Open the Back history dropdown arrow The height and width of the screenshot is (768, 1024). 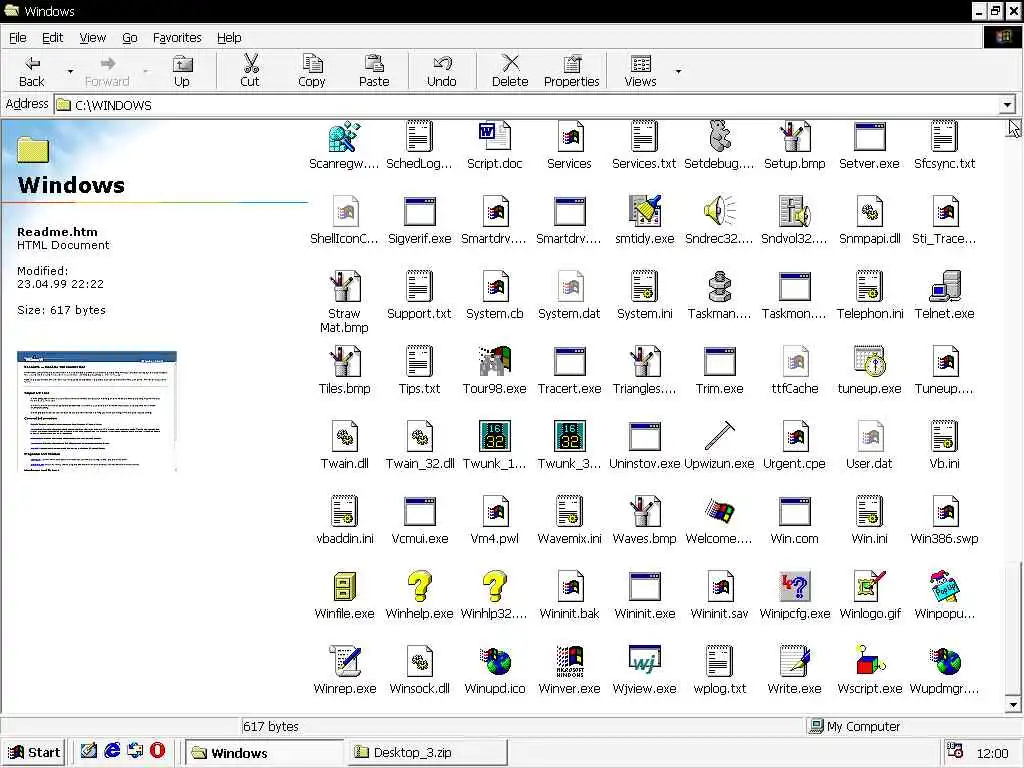(71, 71)
